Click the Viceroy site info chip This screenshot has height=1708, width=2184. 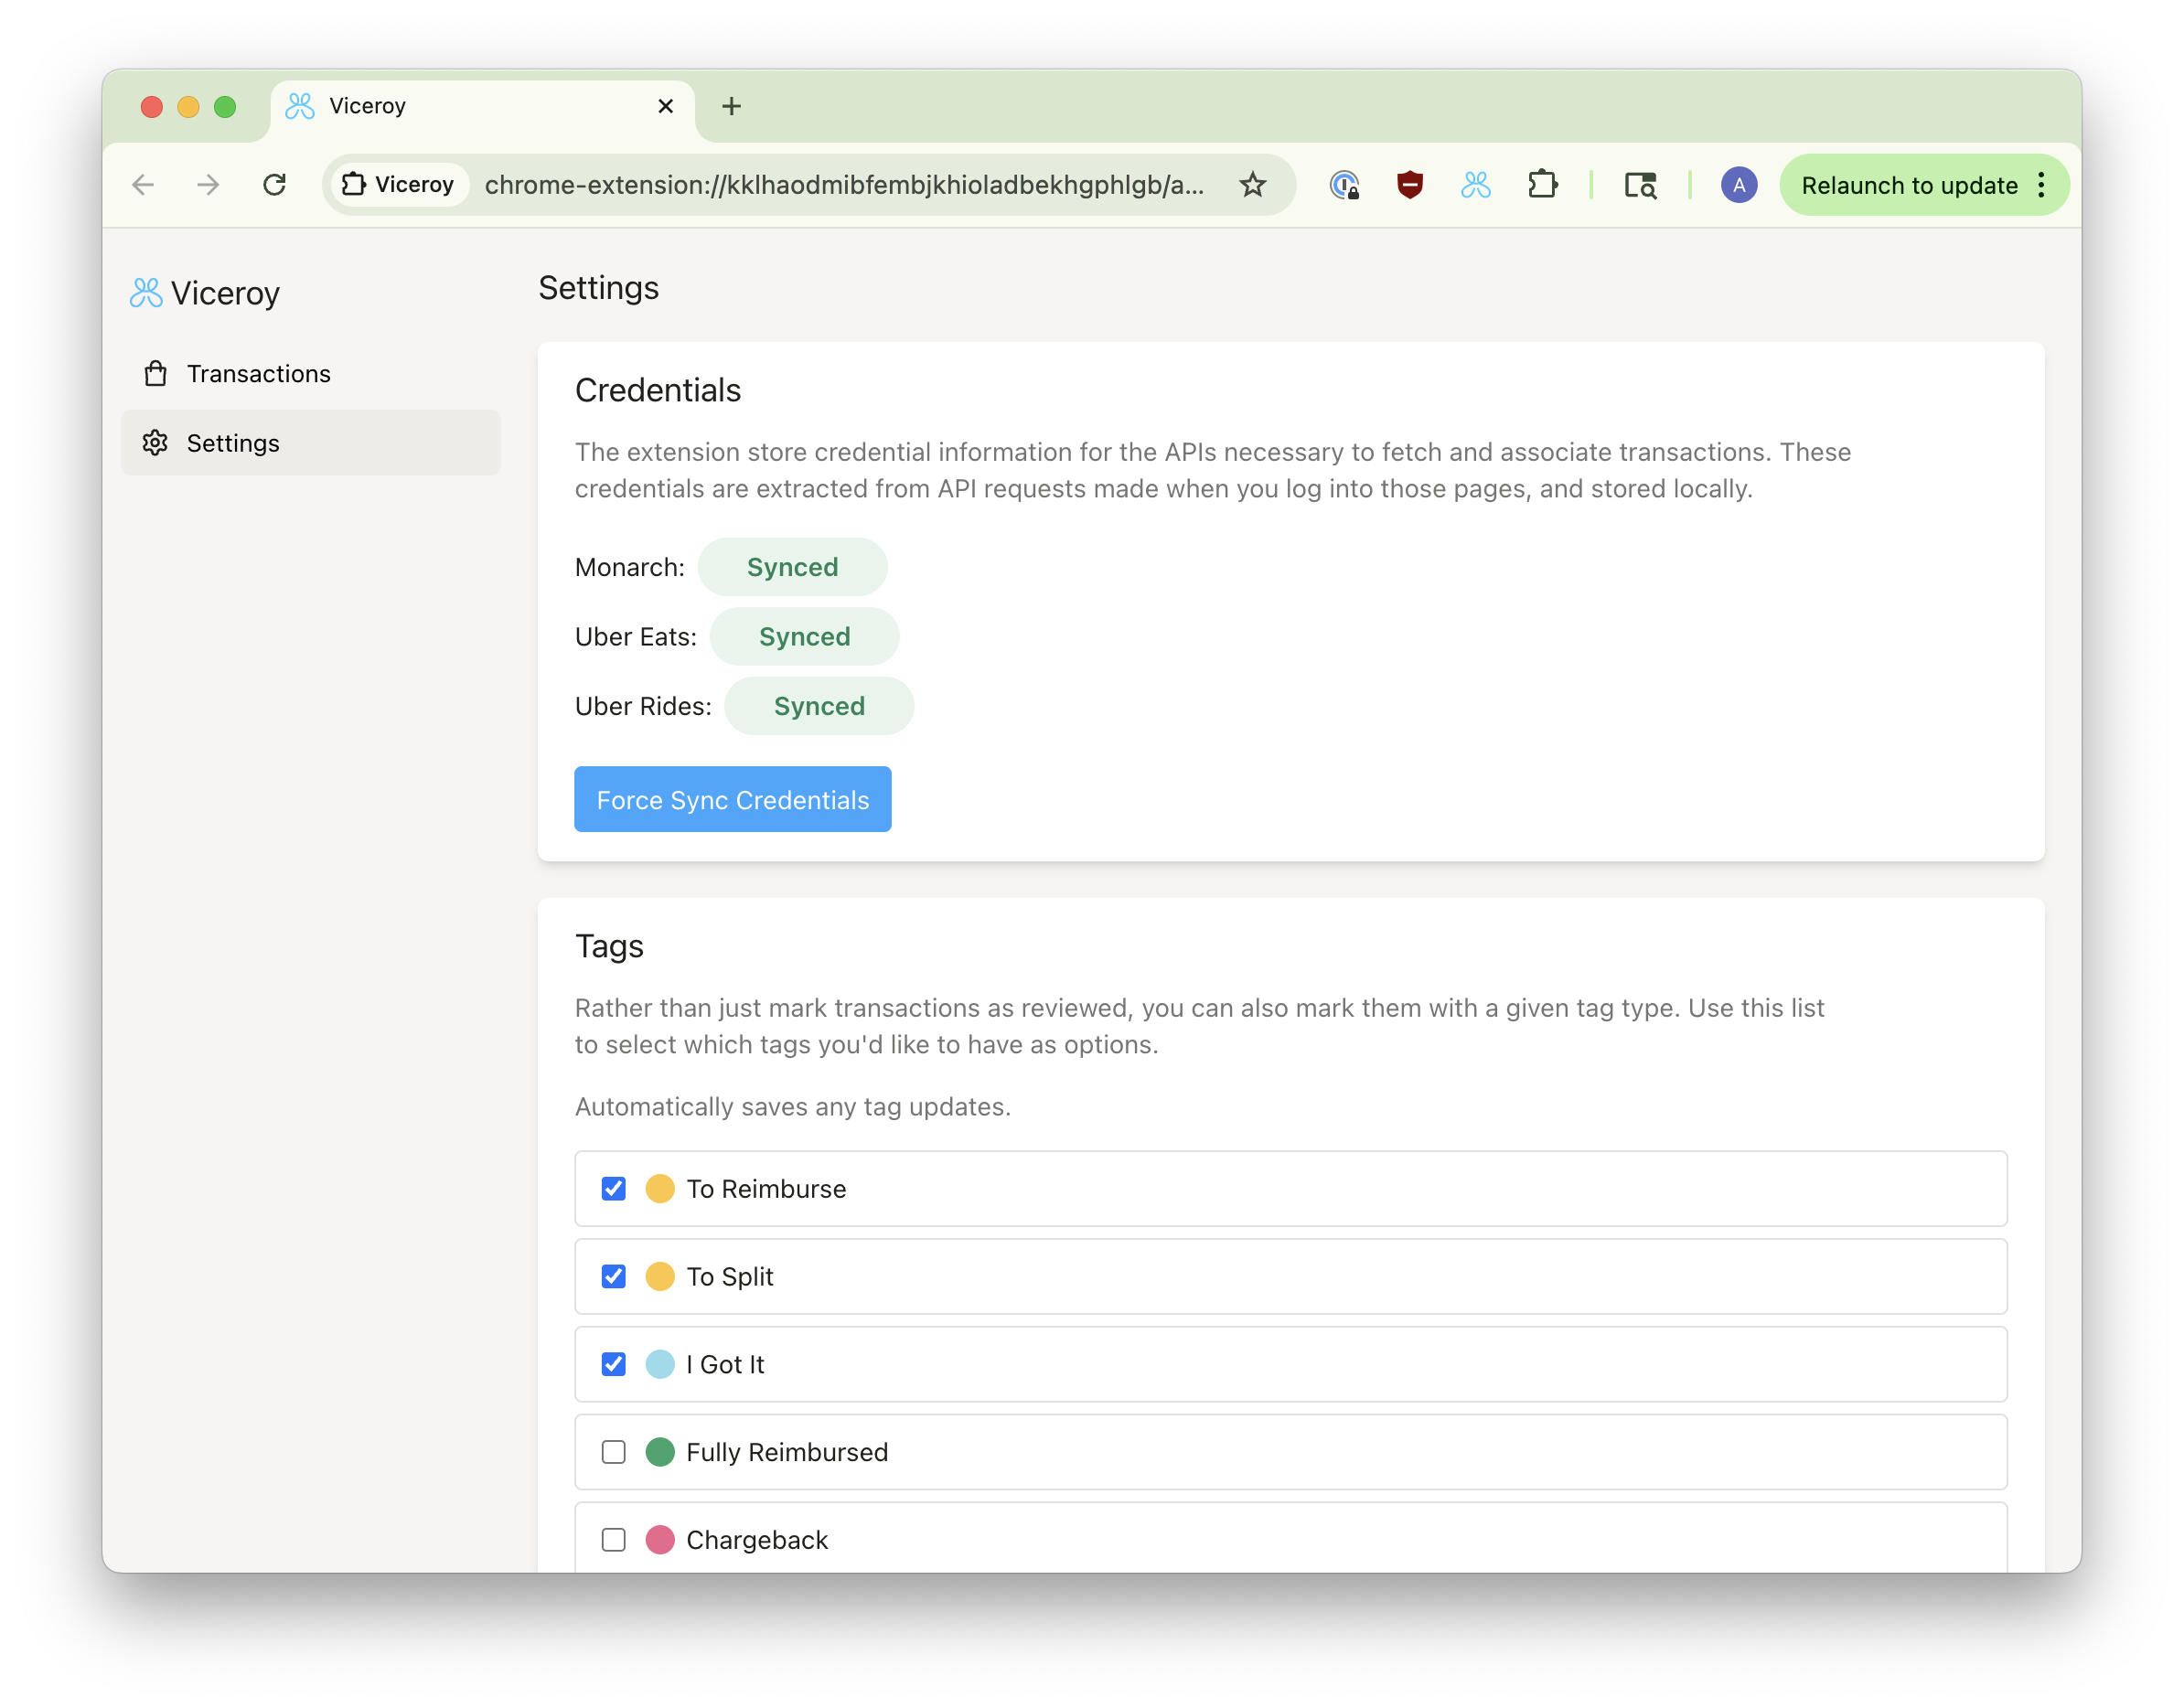click(399, 185)
